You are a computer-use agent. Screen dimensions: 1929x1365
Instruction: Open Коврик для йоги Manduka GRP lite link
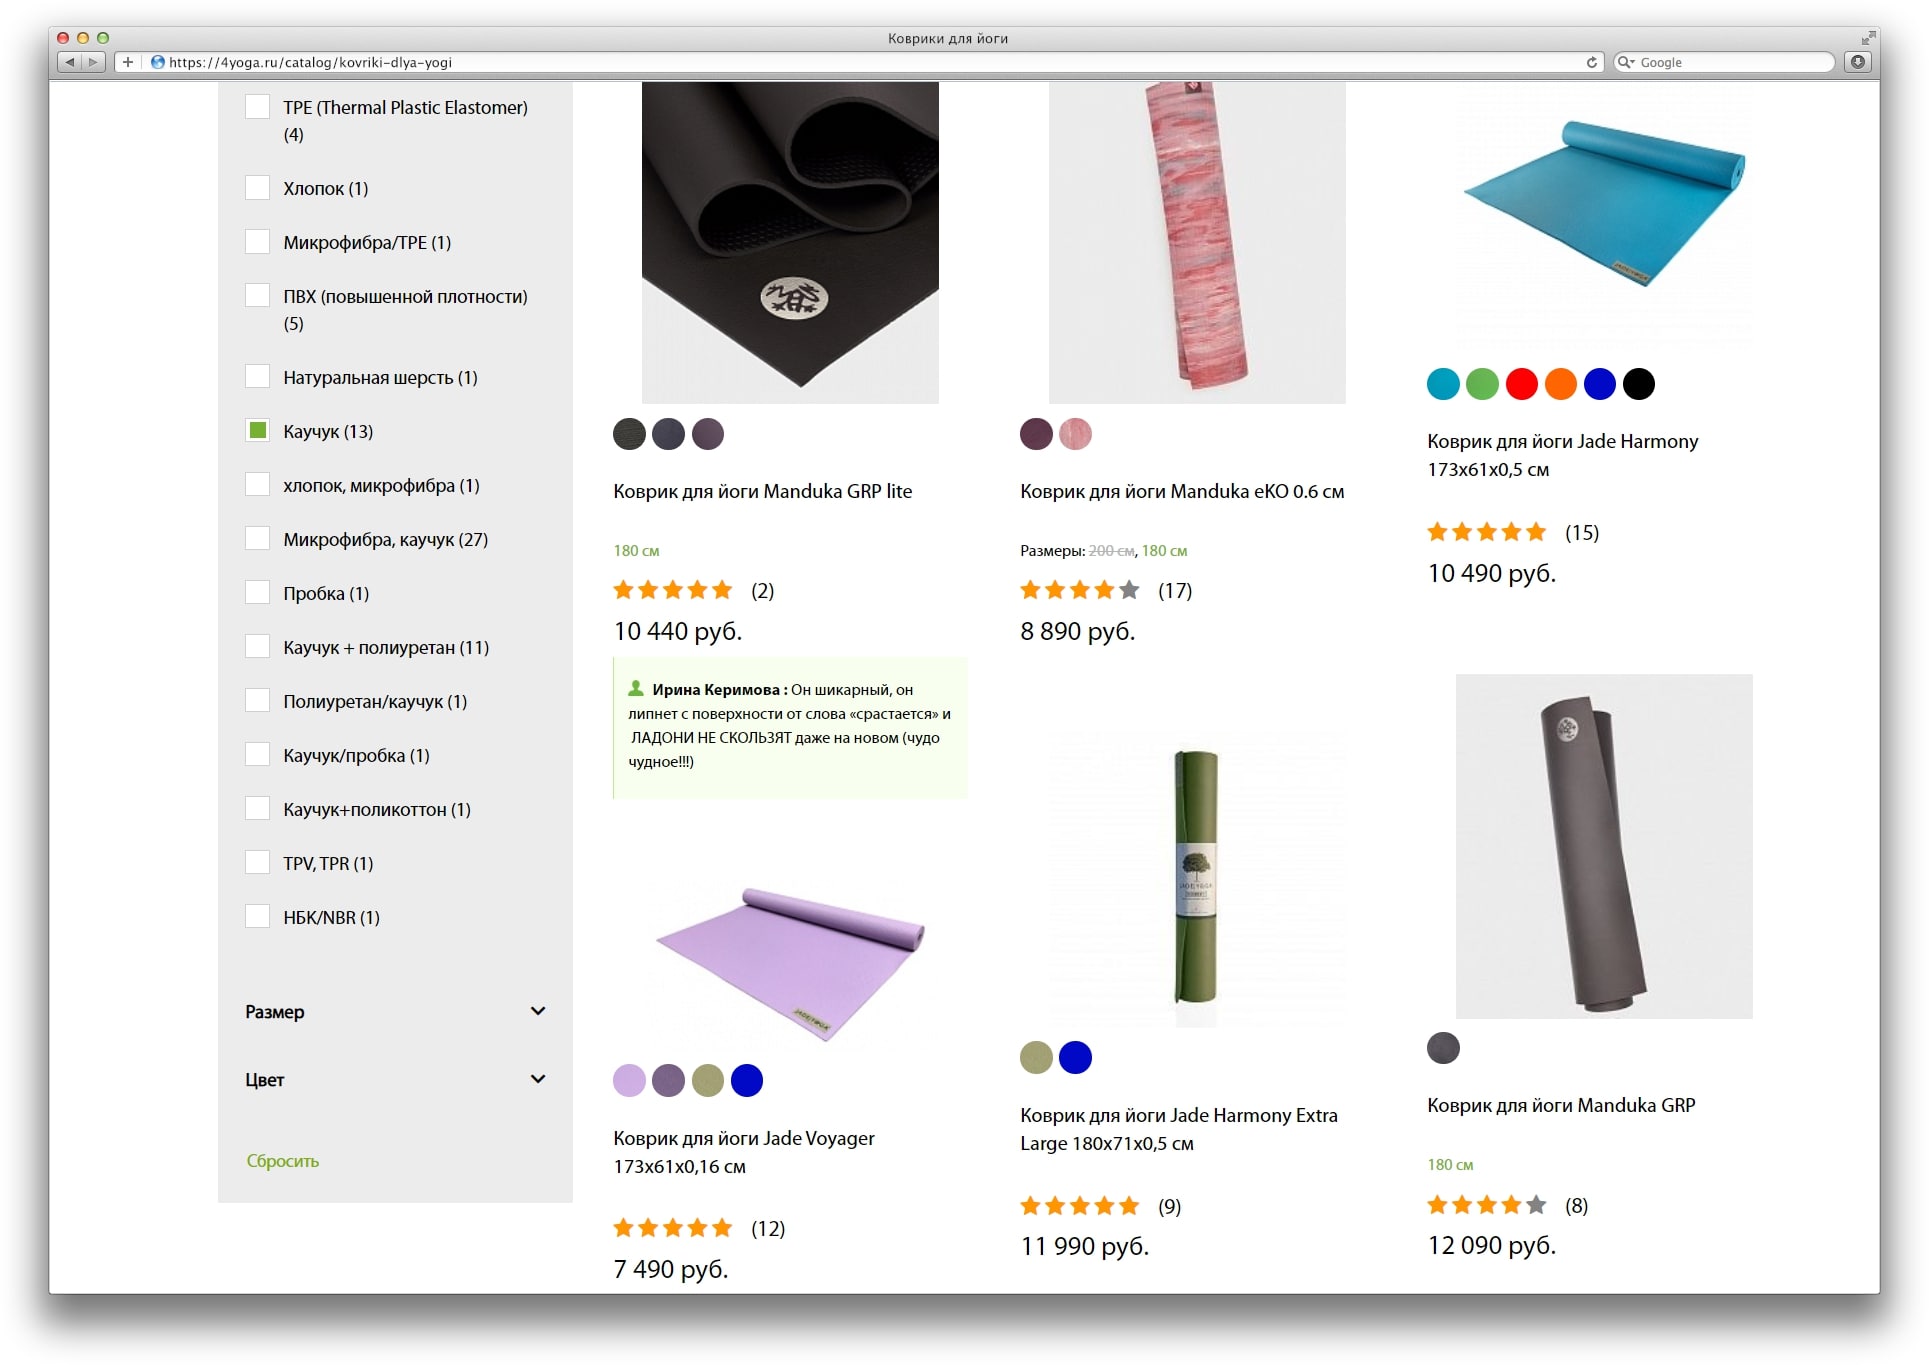tap(762, 491)
